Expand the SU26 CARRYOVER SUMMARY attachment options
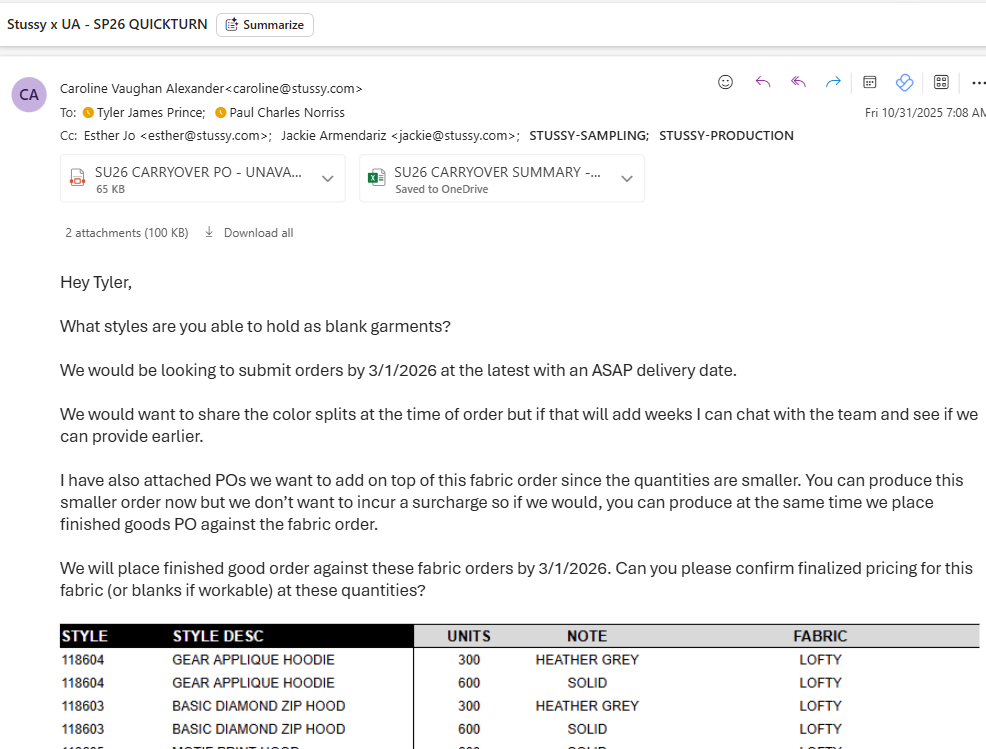The height and width of the screenshot is (749, 986). pos(626,179)
